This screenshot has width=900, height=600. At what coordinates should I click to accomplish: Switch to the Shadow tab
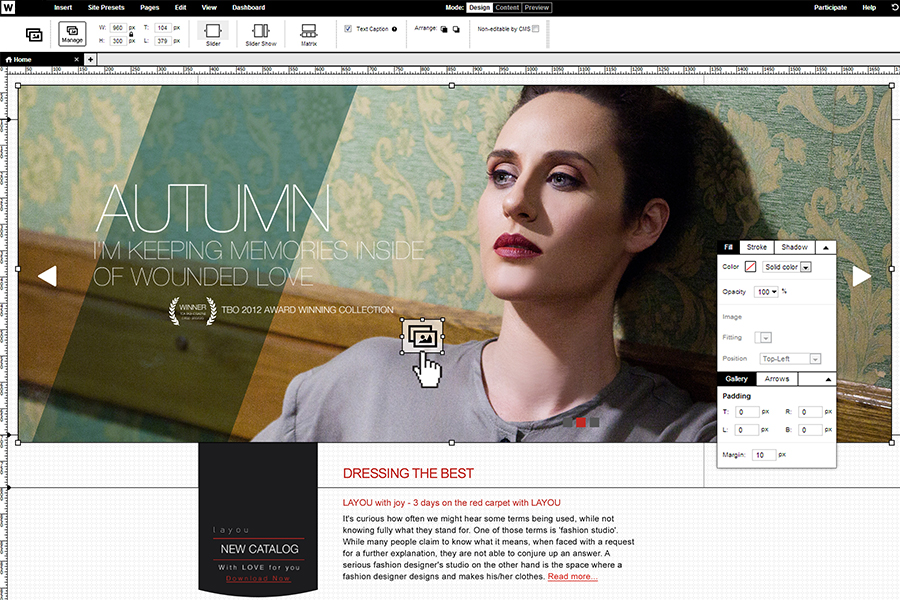(794, 247)
